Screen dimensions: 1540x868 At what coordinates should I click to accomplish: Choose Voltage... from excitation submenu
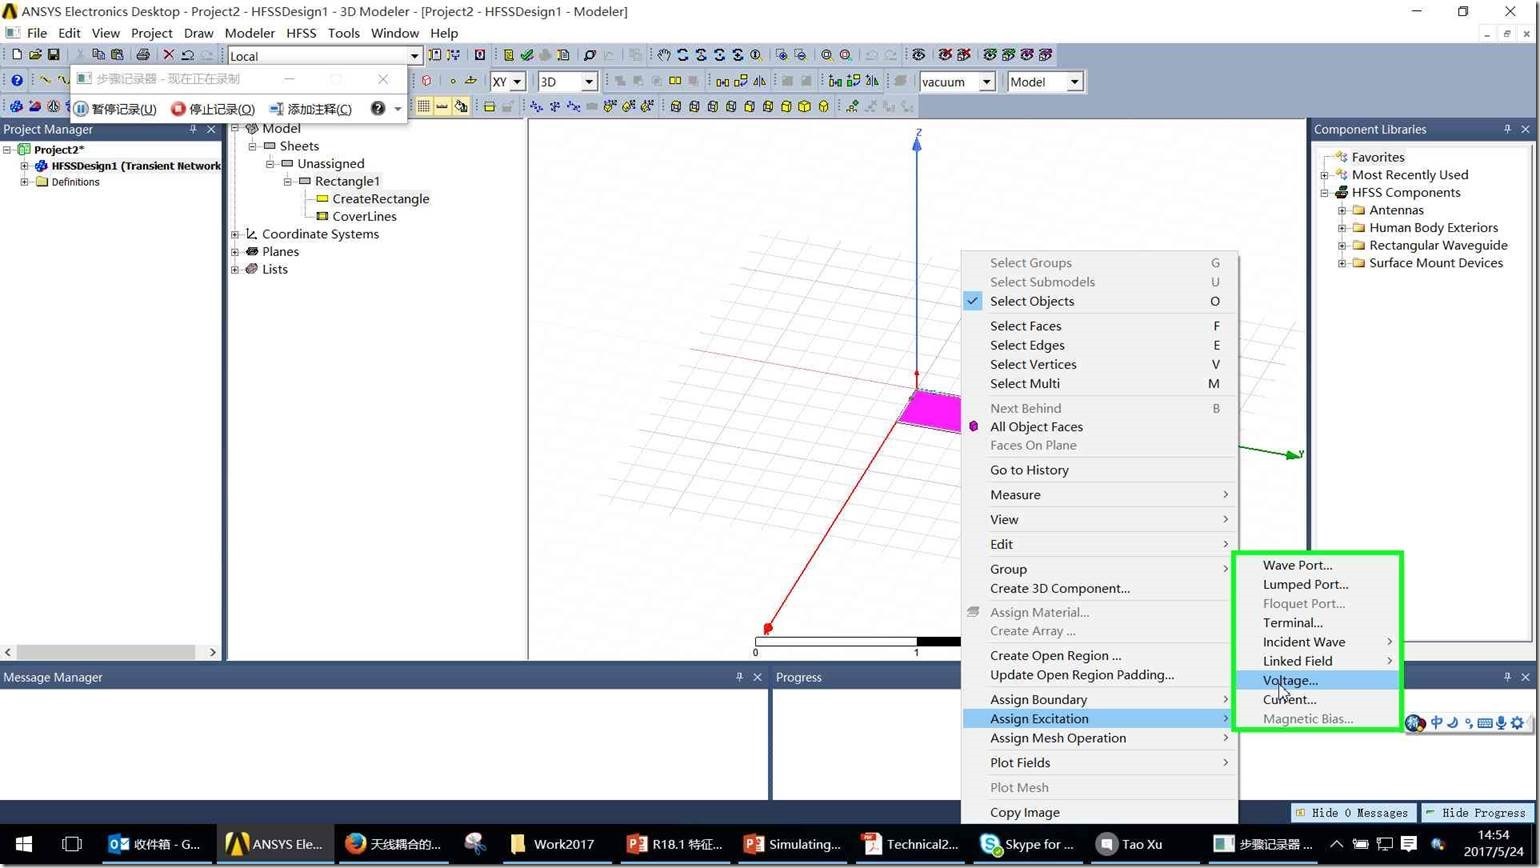pos(1290,680)
